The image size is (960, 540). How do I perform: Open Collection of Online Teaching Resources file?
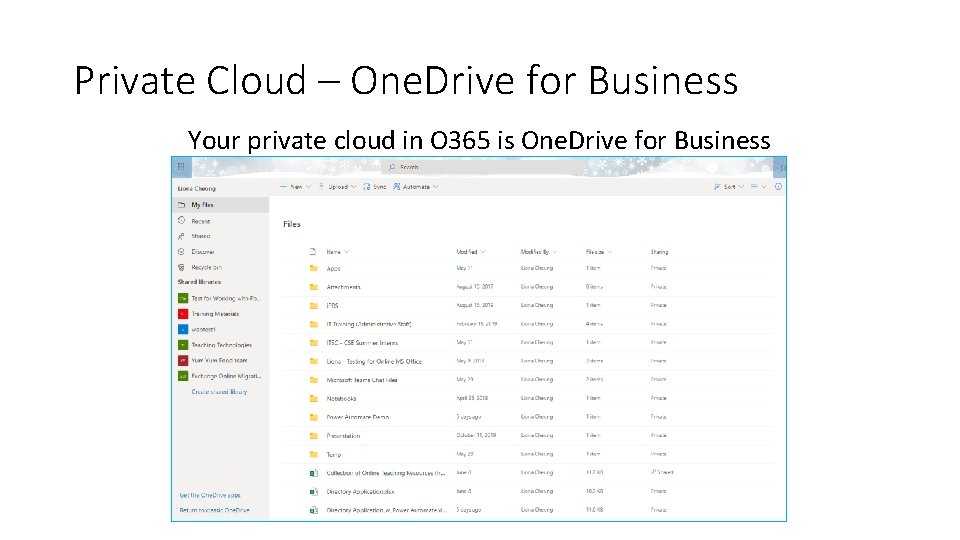click(x=386, y=473)
